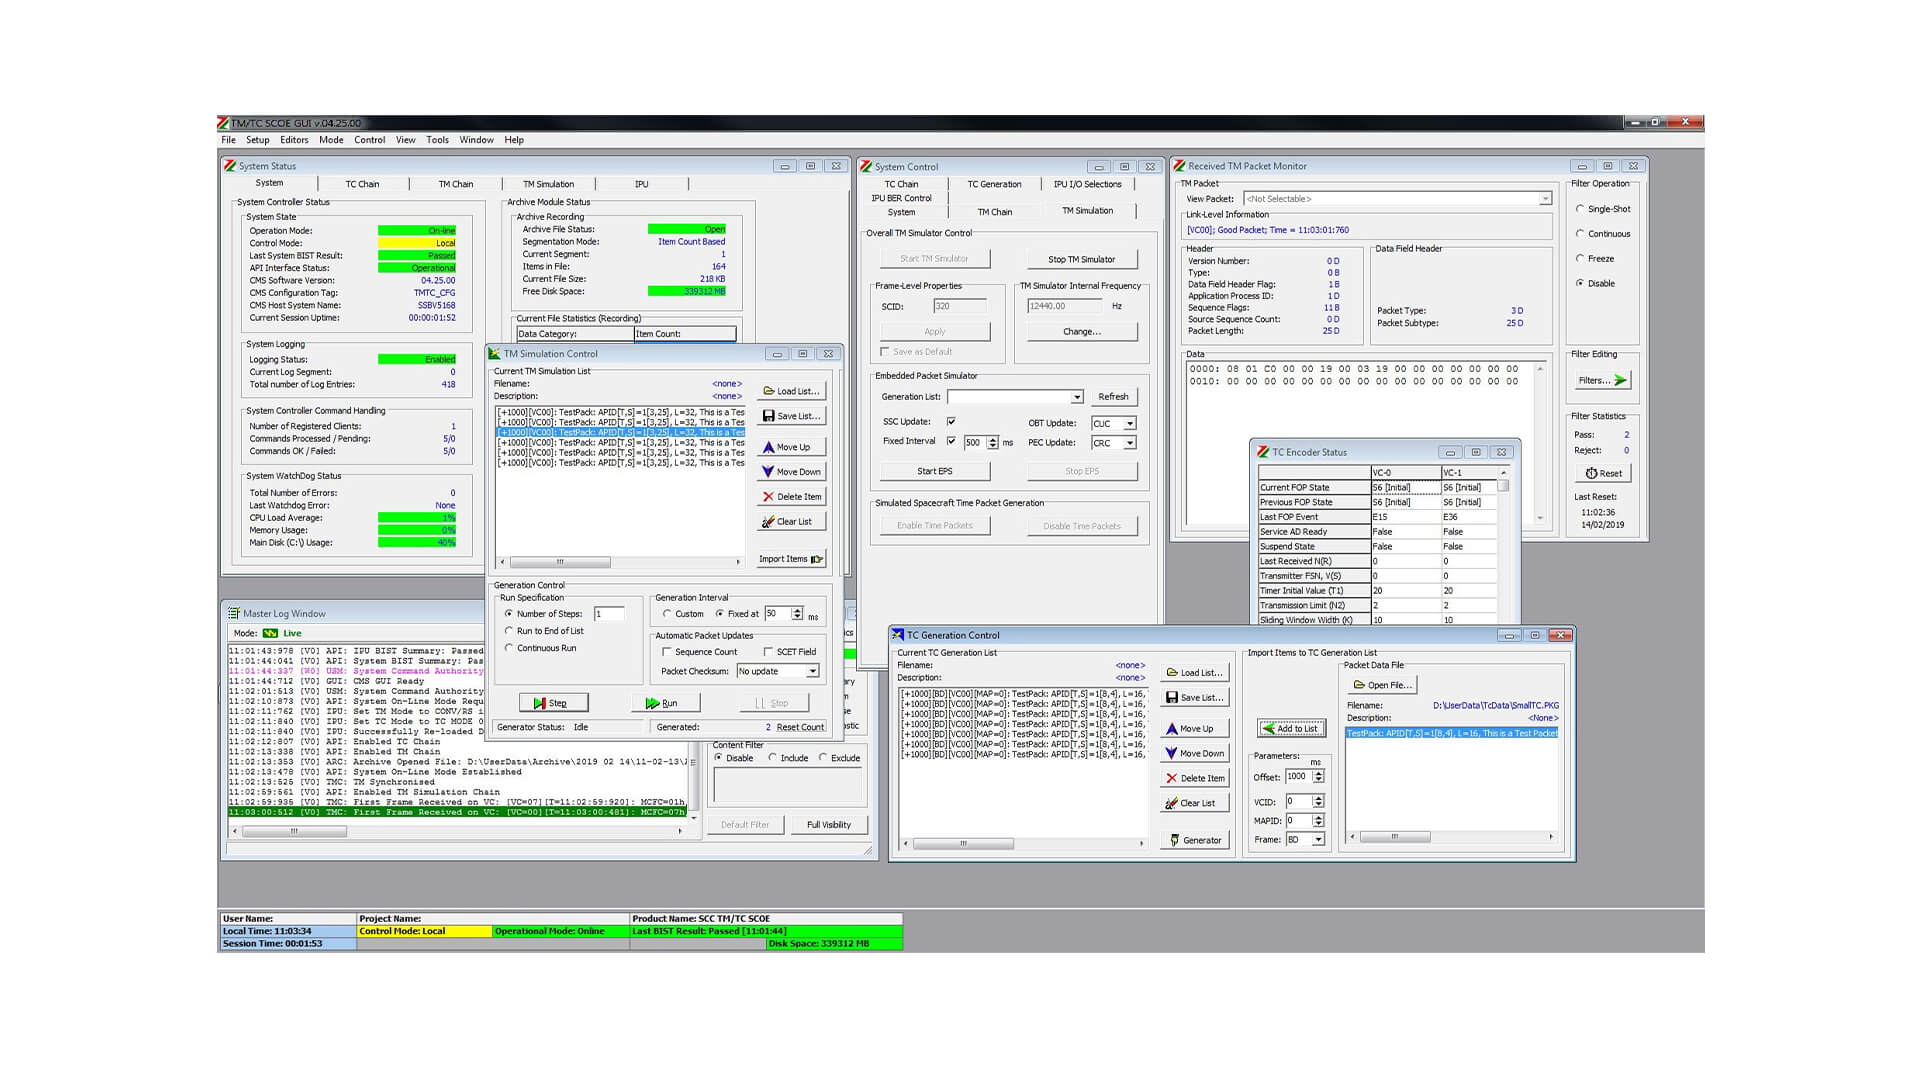Open the OBT Update CUC dropdown
1920x1080 pixels.
pos(1130,423)
